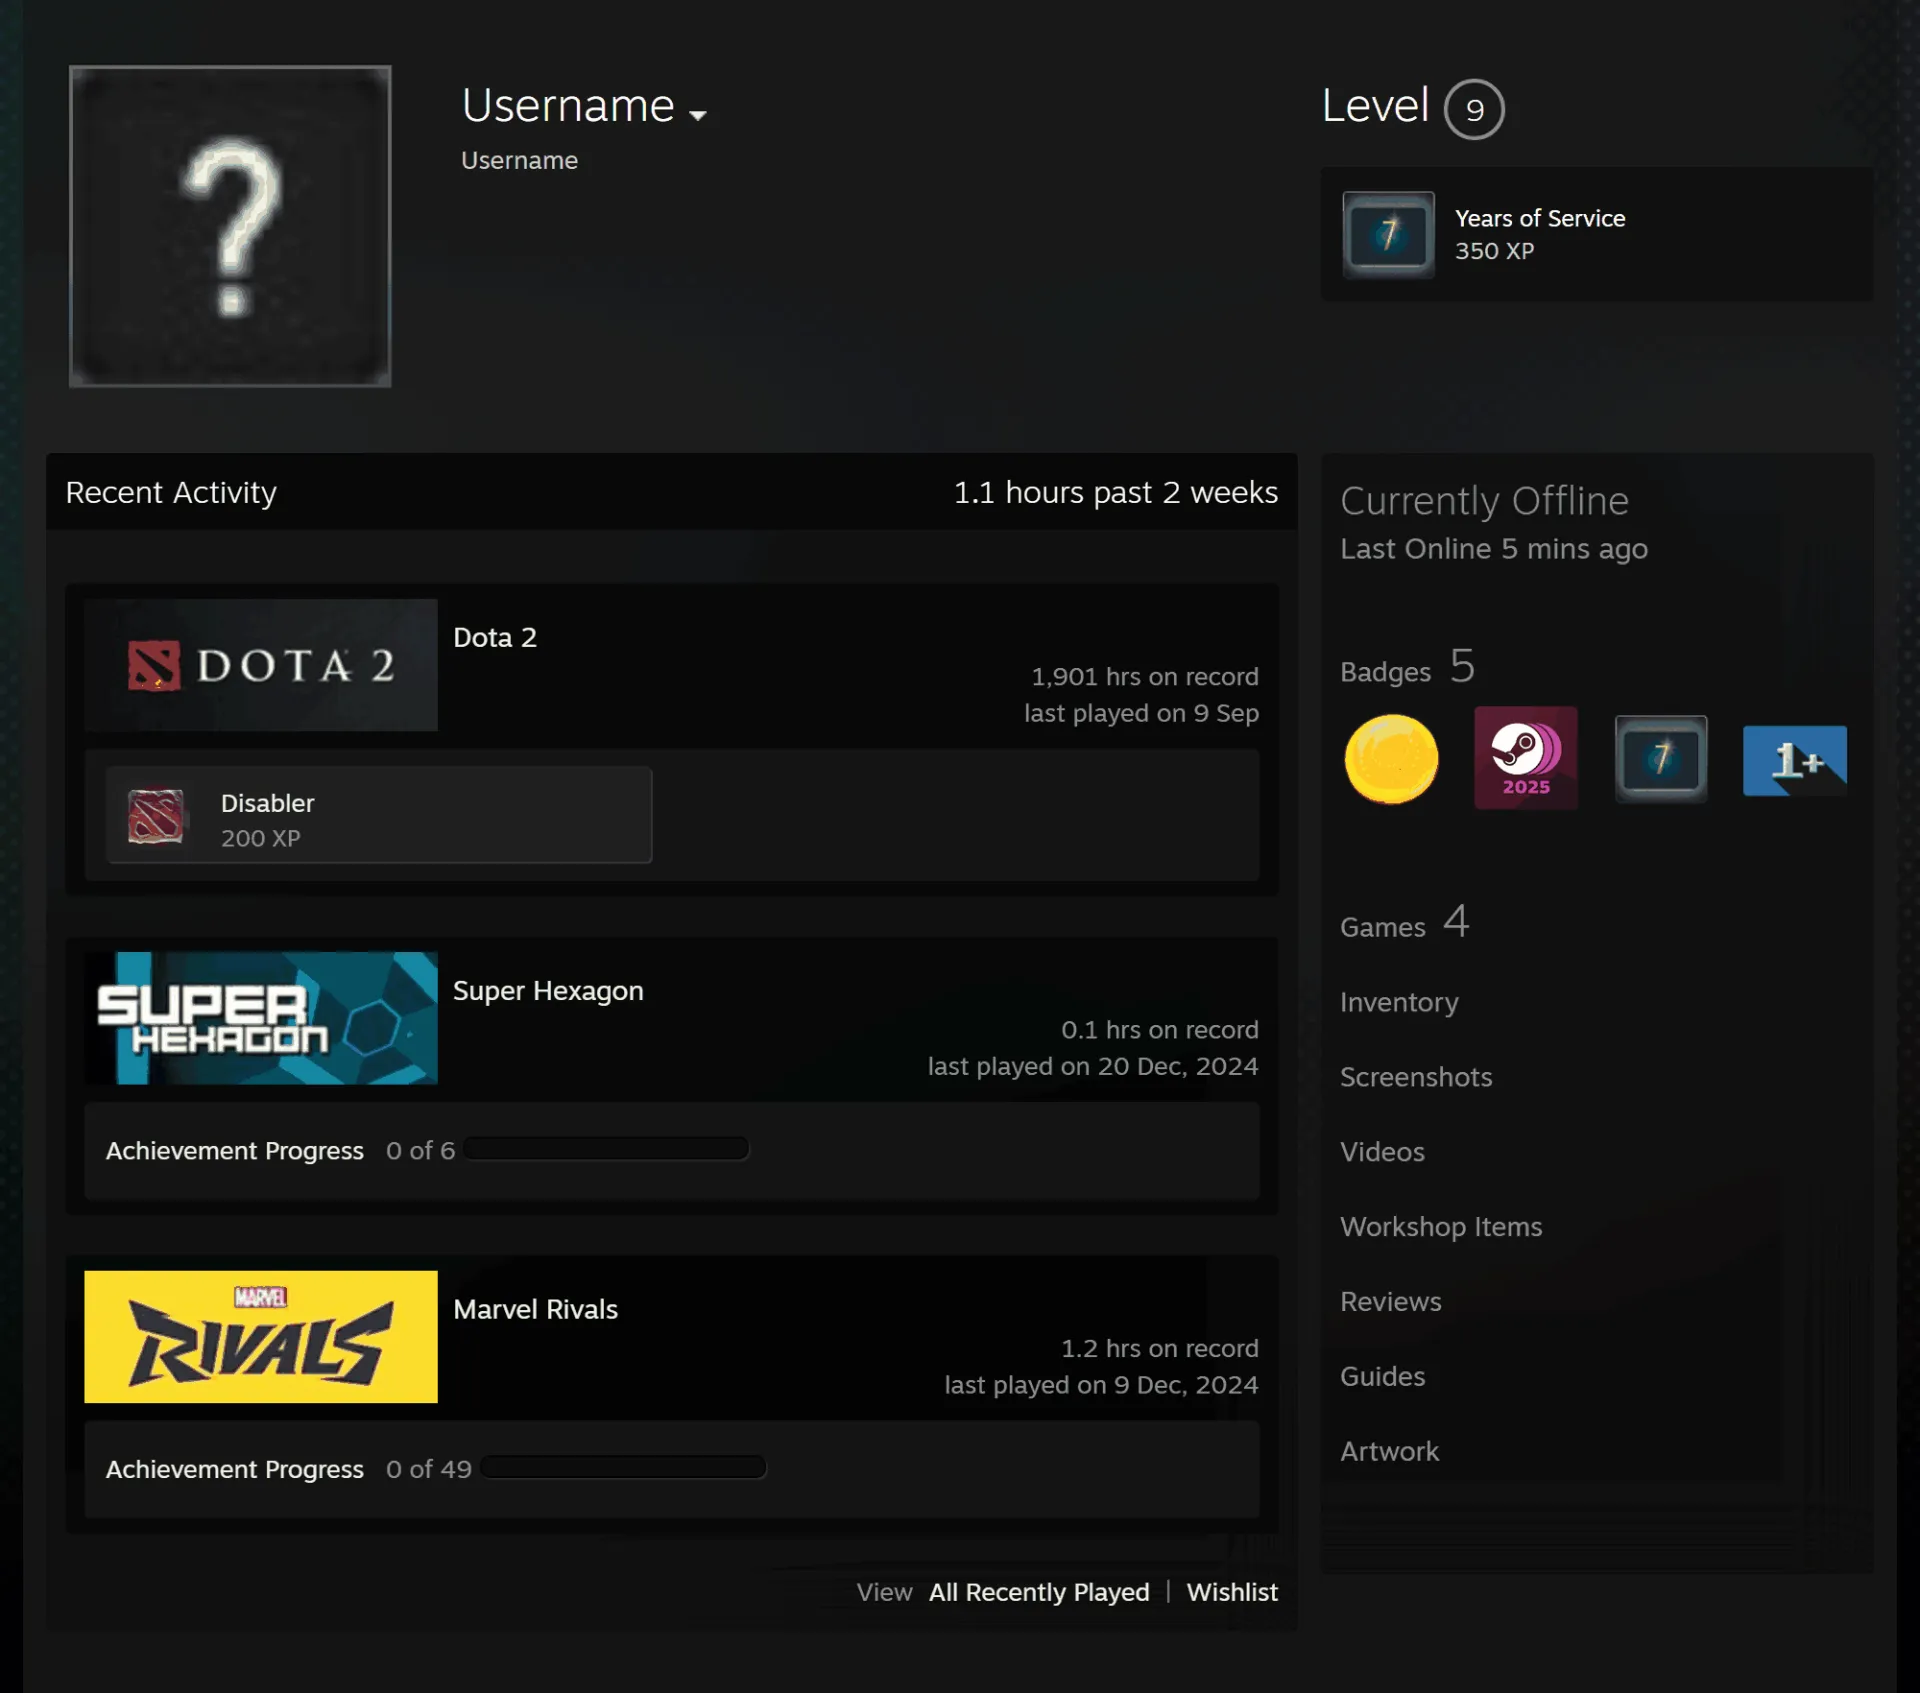The image size is (1920, 1693).
Task: Click the question mark profile avatar
Action: (x=230, y=226)
